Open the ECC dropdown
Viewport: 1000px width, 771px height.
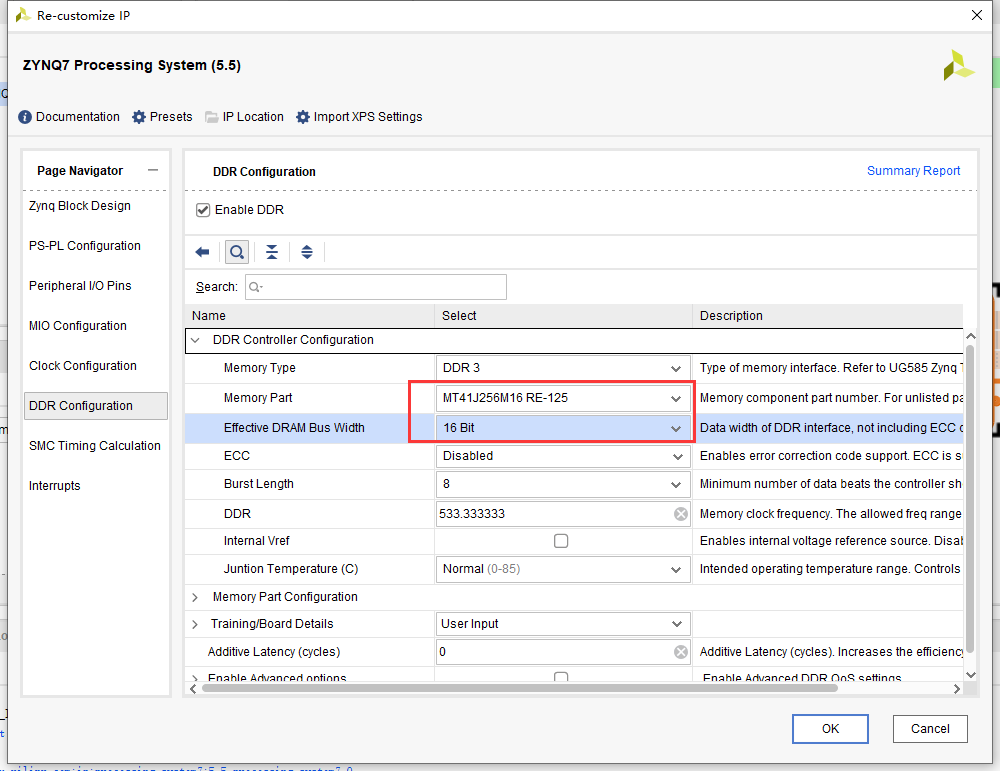(x=563, y=456)
